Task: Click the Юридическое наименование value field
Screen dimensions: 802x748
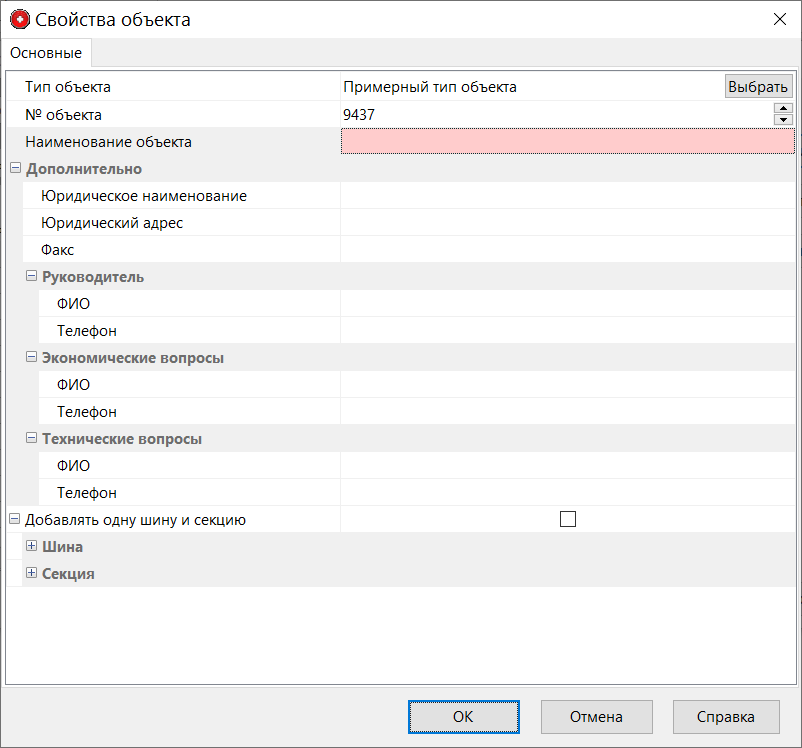Action: click(x=567, y=196)
